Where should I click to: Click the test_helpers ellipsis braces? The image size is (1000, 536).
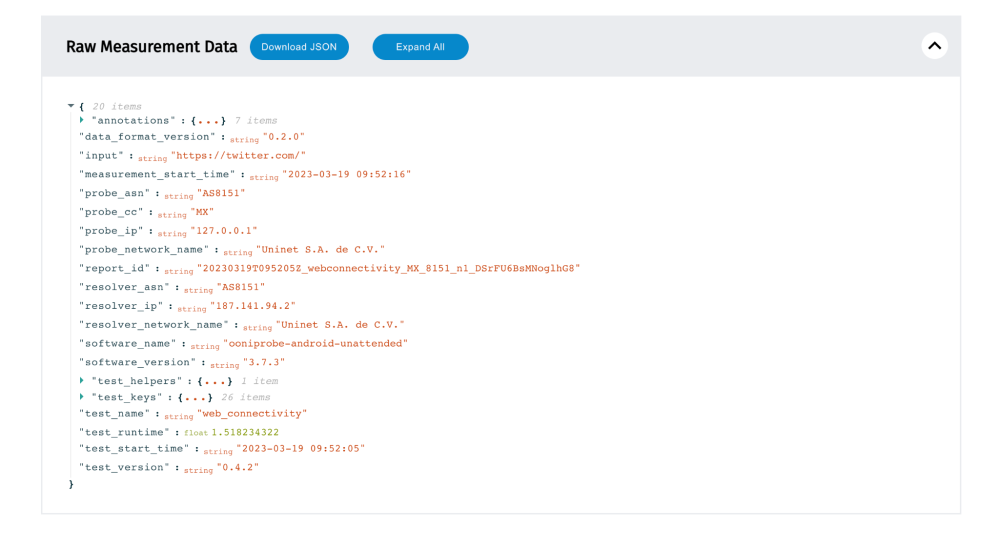(x=215, y=381)
